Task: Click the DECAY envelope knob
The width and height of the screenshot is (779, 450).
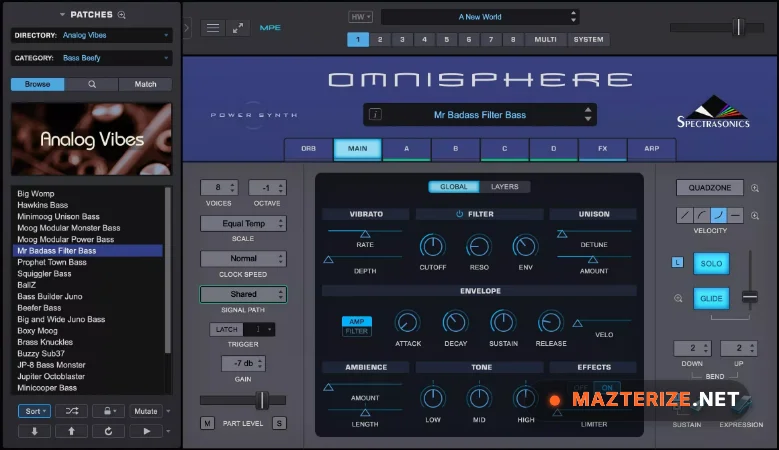Action: [455, 323]
